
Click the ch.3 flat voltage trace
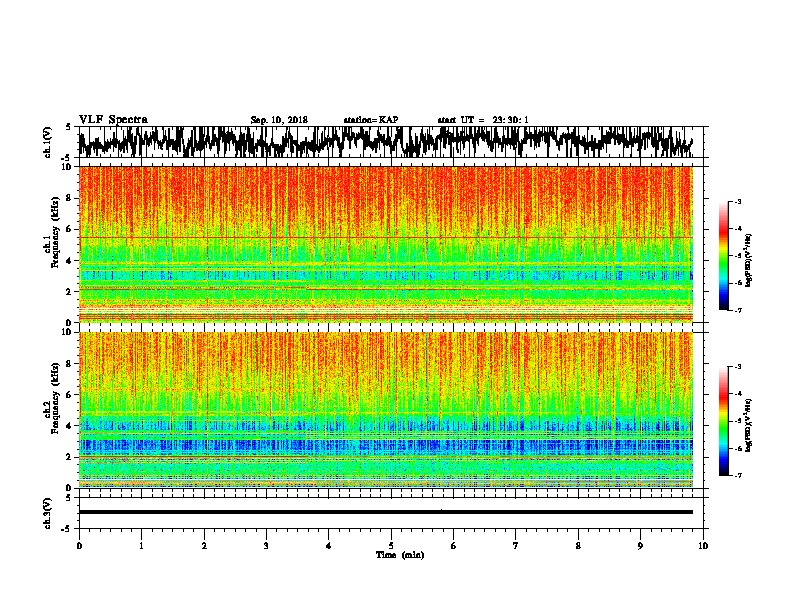386,512
